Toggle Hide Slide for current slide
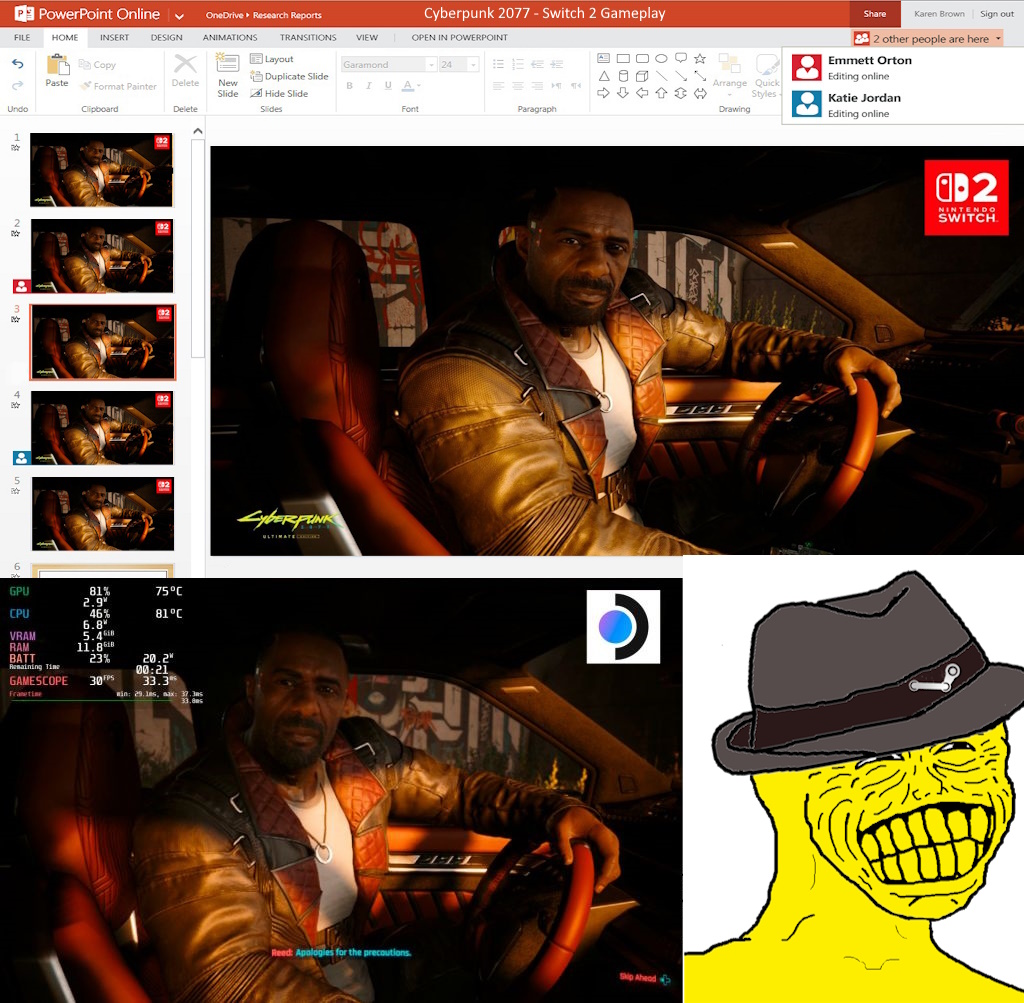The height and width of the screenshot is (1003, 1024). 280,93
